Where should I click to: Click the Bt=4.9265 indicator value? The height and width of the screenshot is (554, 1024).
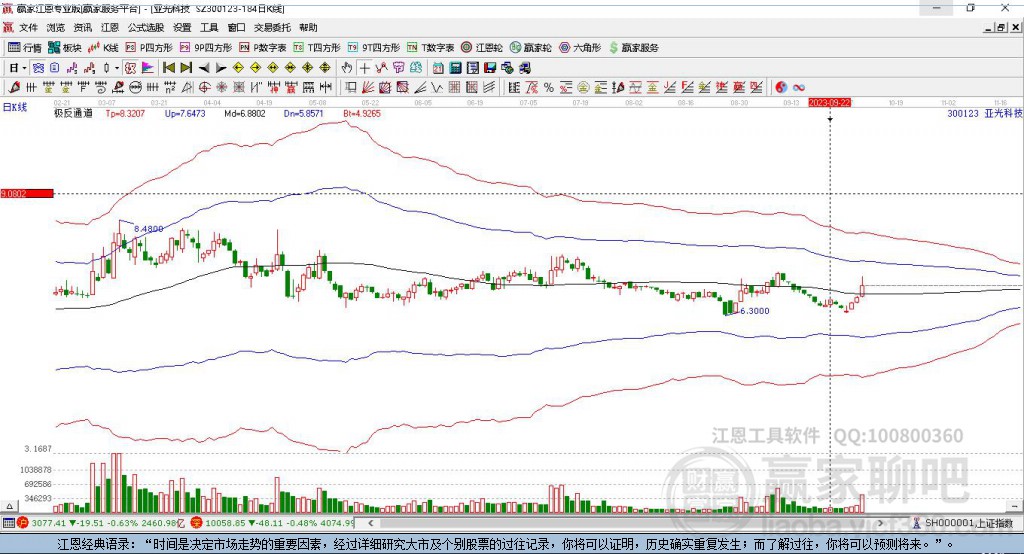362,114
